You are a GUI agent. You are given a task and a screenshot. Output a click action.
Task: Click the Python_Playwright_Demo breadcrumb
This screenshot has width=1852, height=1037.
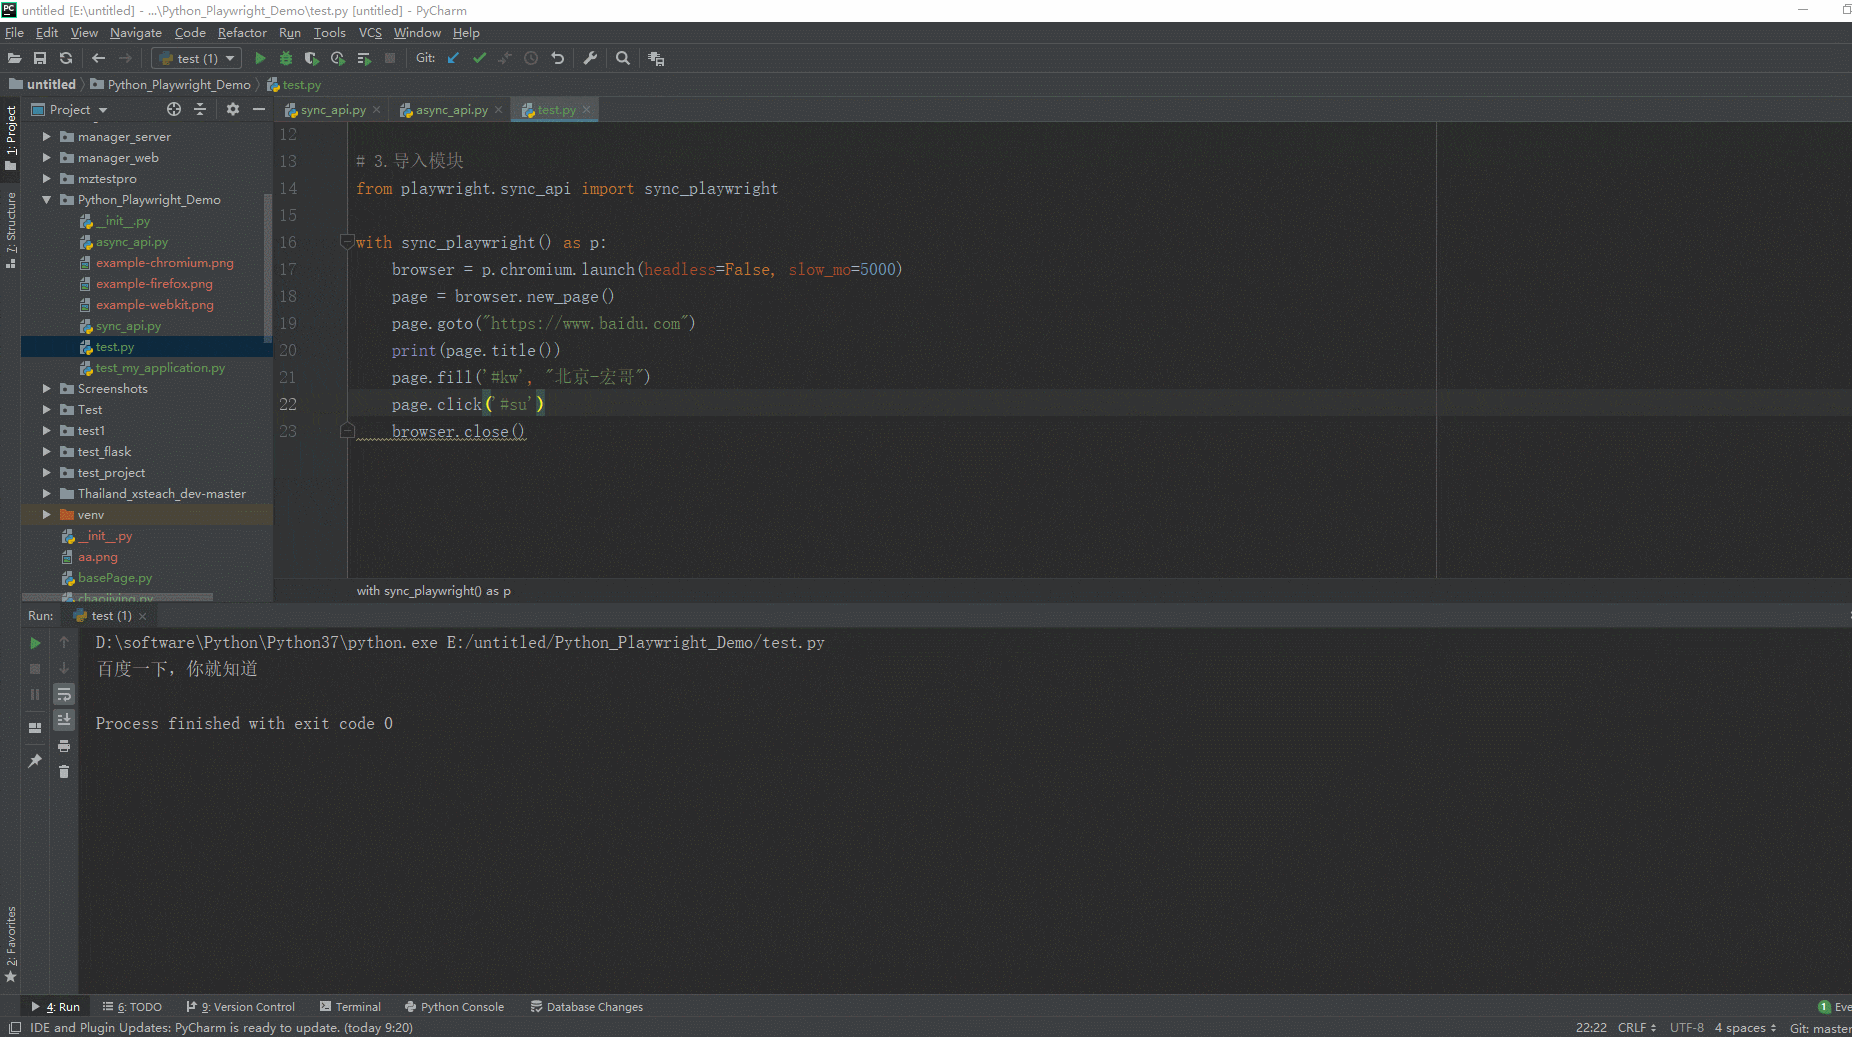(x=179, y=85)
